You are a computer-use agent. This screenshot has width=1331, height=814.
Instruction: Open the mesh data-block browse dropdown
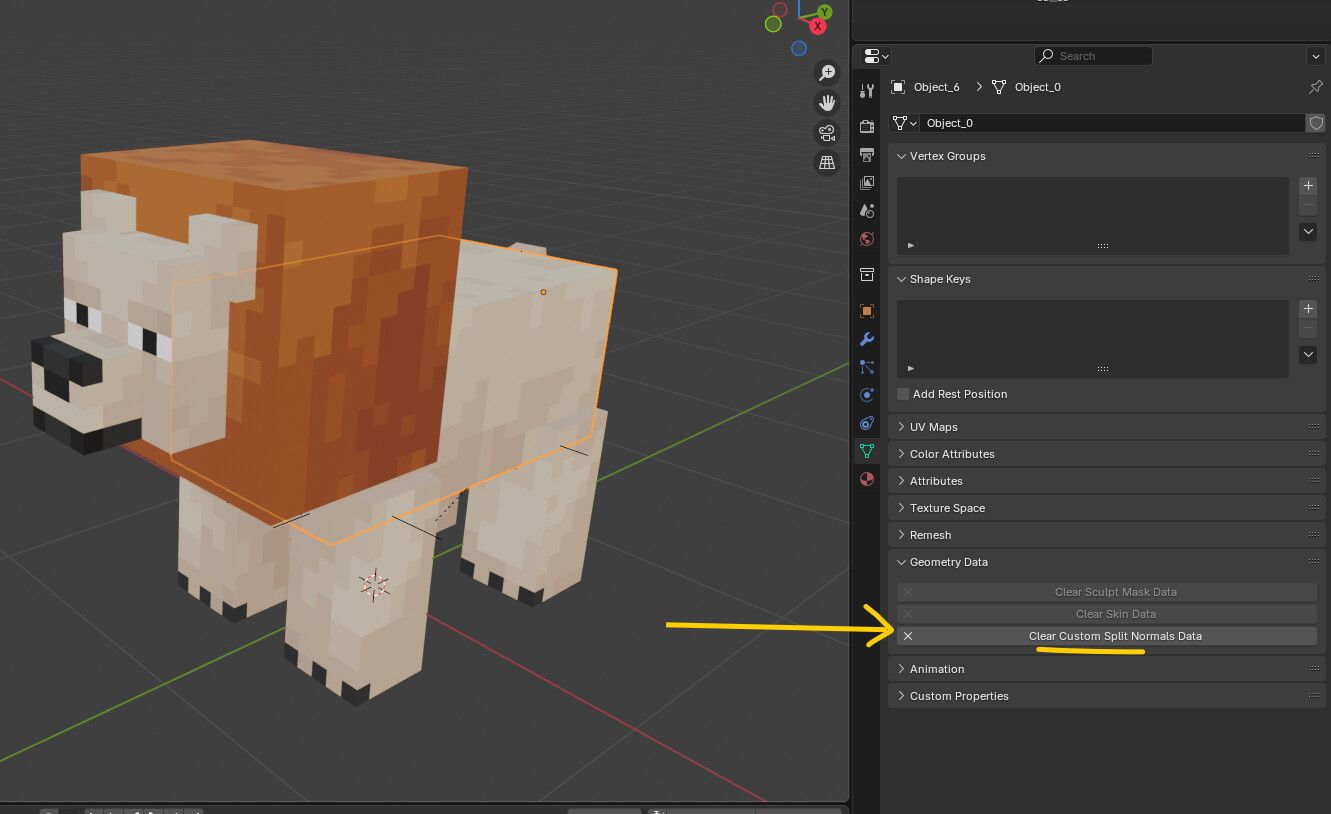coord(905,123)
